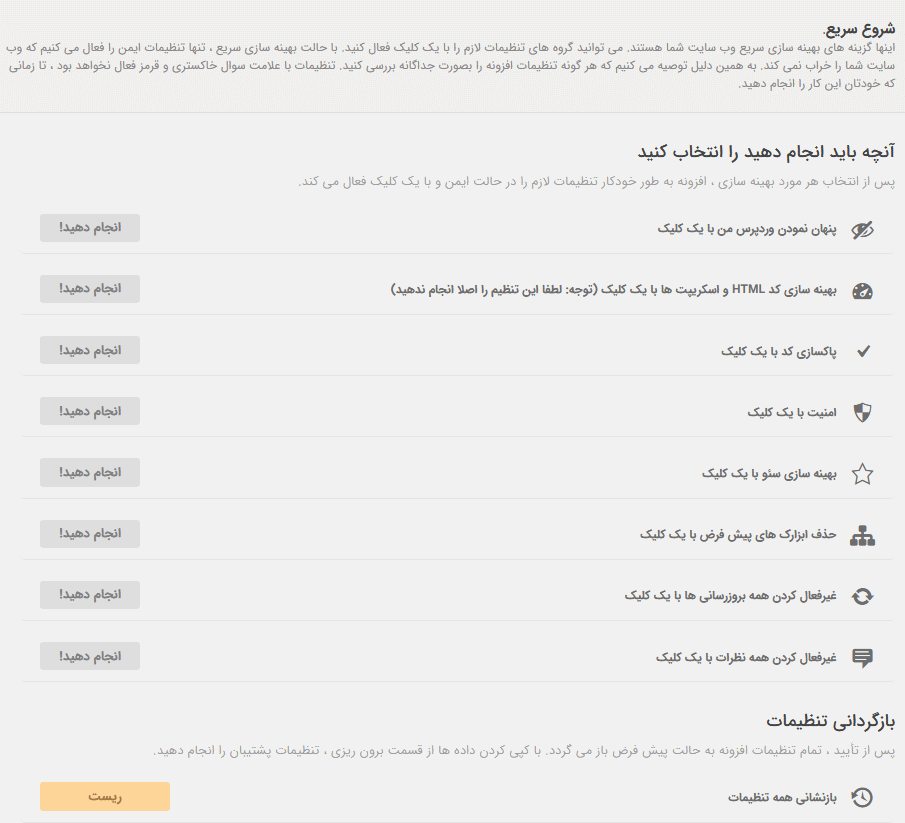Viewport: 905px width, 823px height.
Task: Choose انجام دهید for غیرفعال کردن همه نظرات
Action: click(x=90, y=656)
